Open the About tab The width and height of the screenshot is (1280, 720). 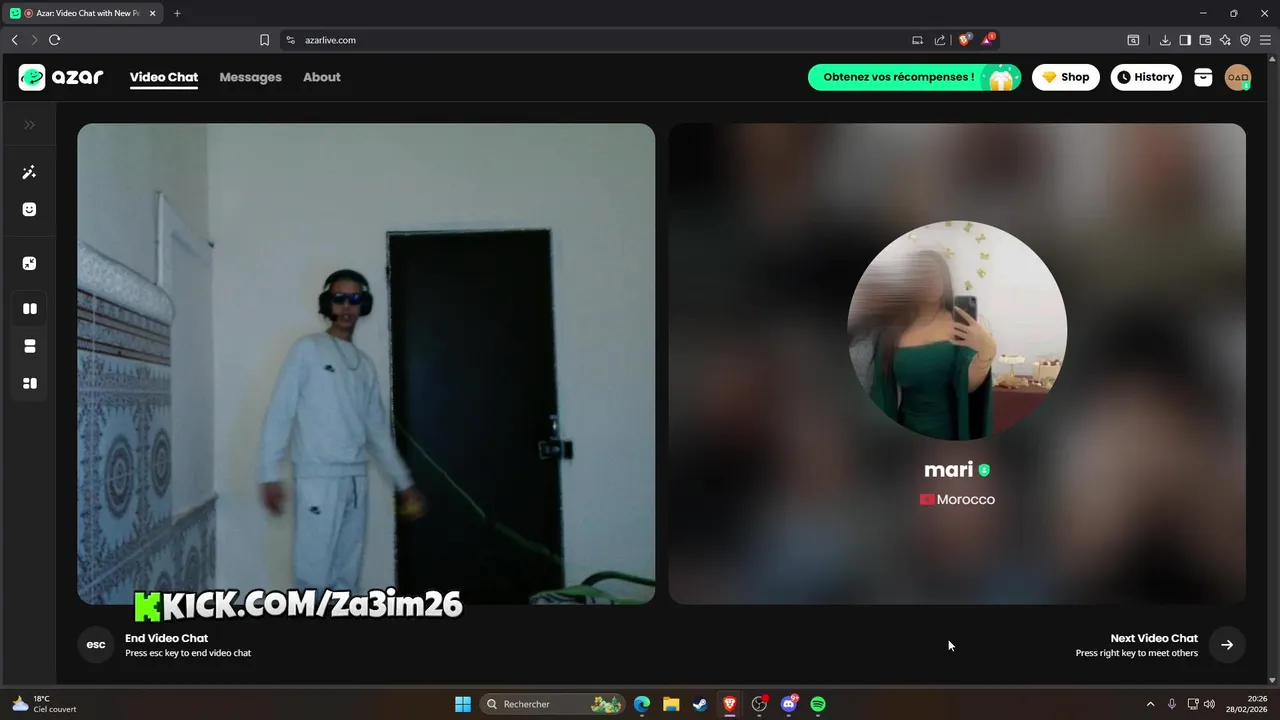322,77
